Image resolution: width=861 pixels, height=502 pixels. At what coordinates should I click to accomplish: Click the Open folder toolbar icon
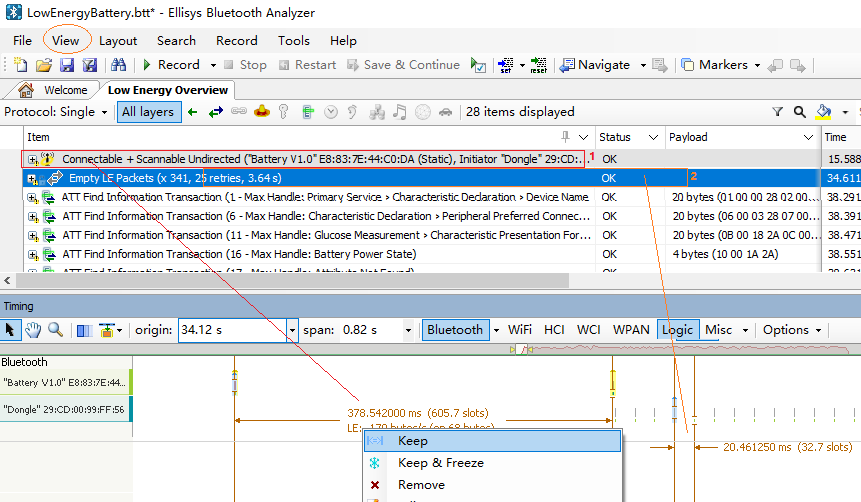coord(43,65)
